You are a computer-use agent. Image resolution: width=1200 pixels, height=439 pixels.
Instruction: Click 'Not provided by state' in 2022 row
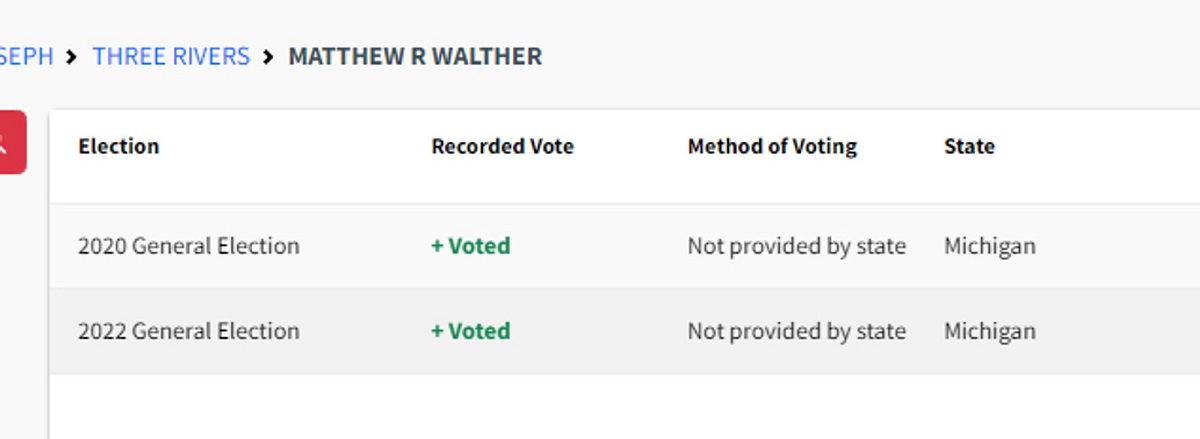[796, 331]
